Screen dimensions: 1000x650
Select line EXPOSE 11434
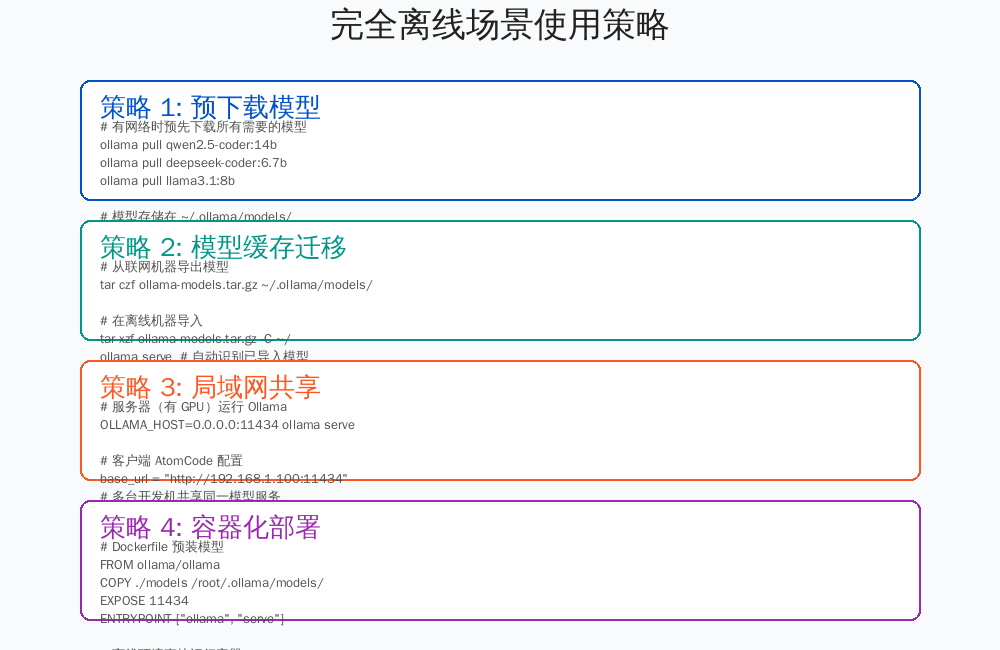144,600
